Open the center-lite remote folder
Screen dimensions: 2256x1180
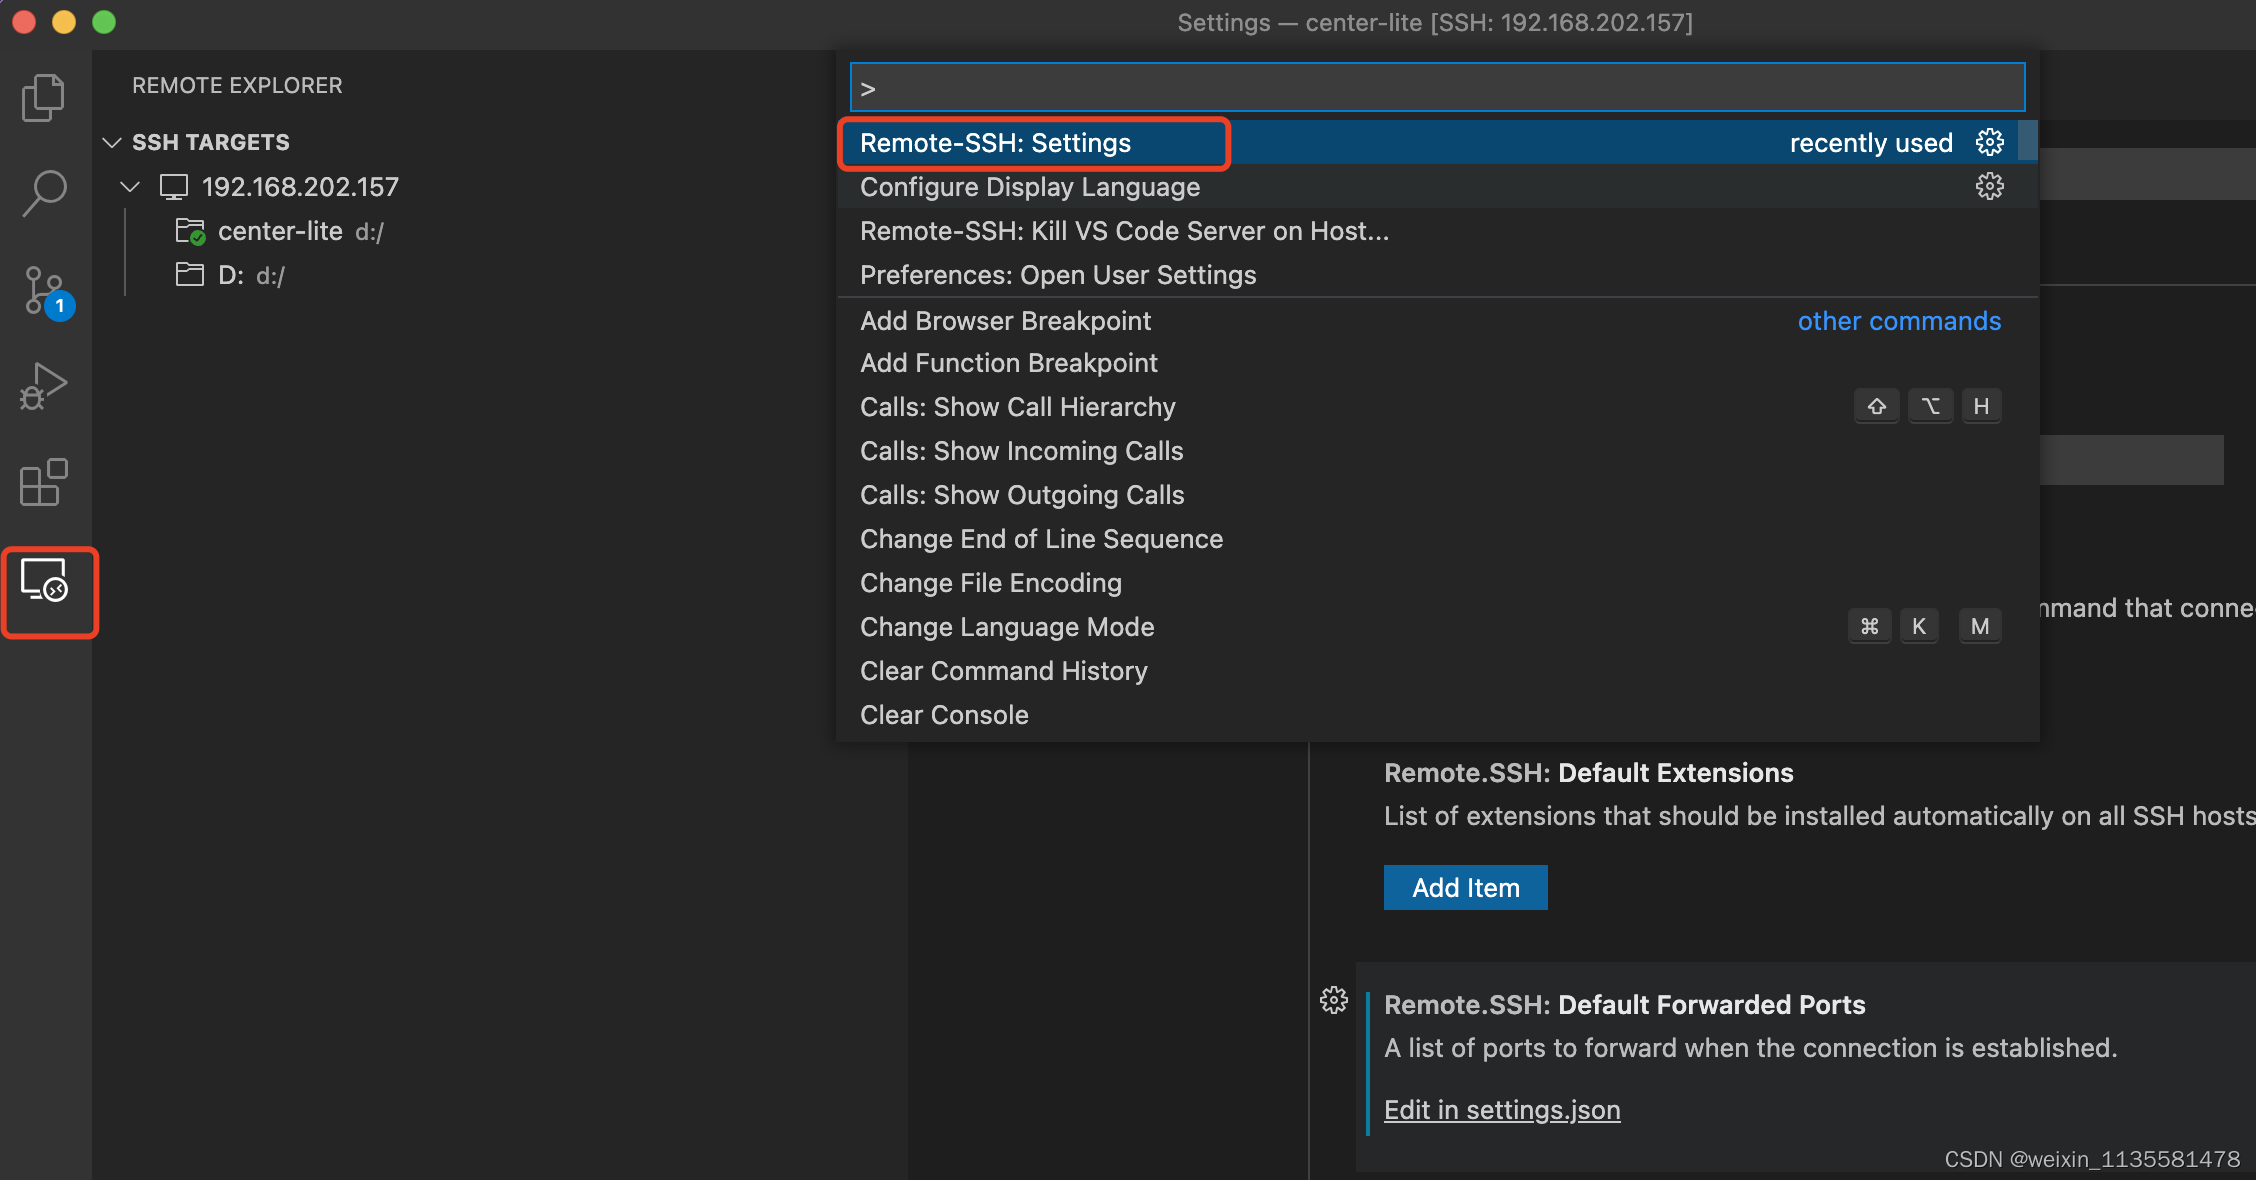(x=280, y=231)
